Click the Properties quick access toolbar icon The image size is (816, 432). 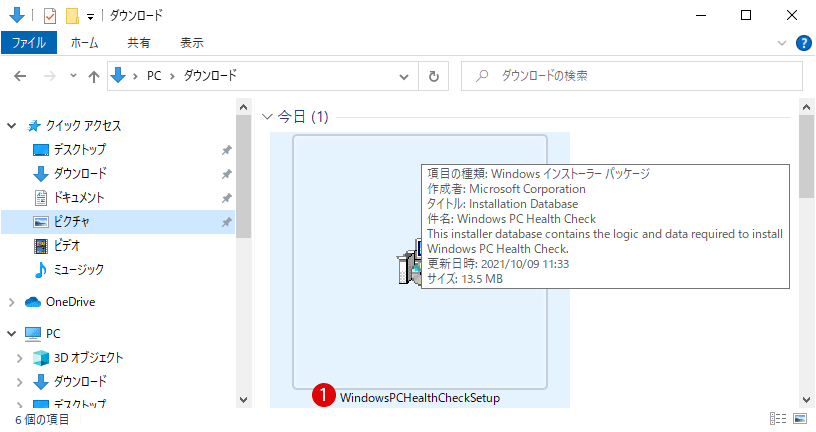tap(49, 16)
